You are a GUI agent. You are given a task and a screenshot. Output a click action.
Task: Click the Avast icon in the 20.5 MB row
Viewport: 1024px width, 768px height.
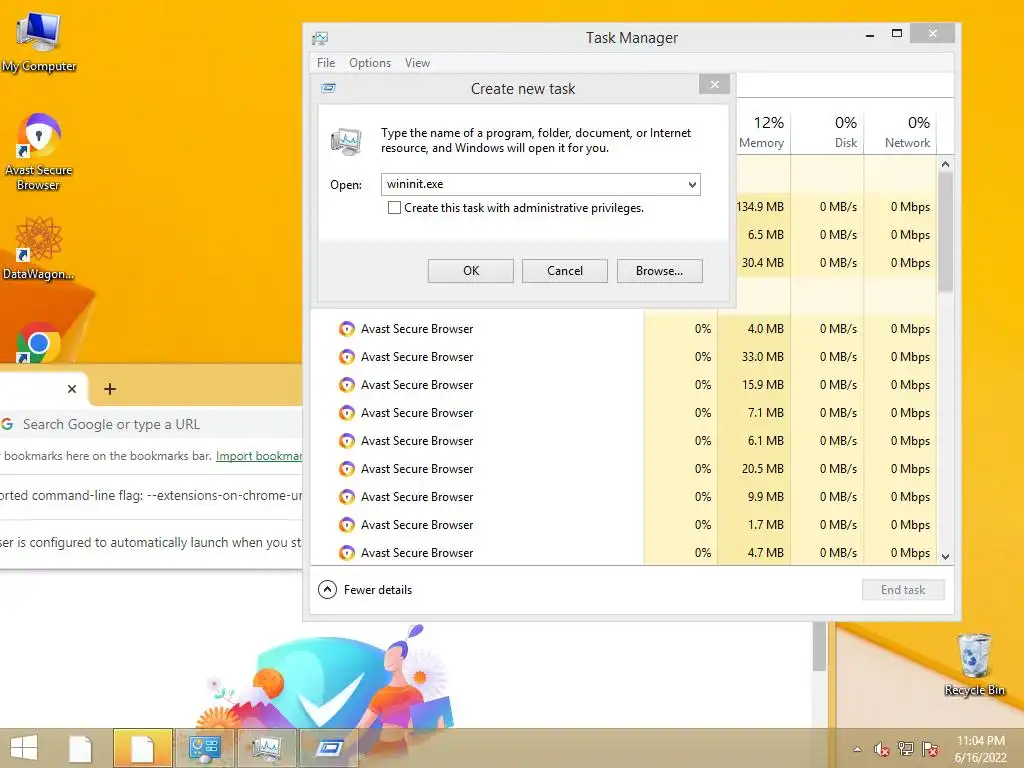[x=347, y=469]
